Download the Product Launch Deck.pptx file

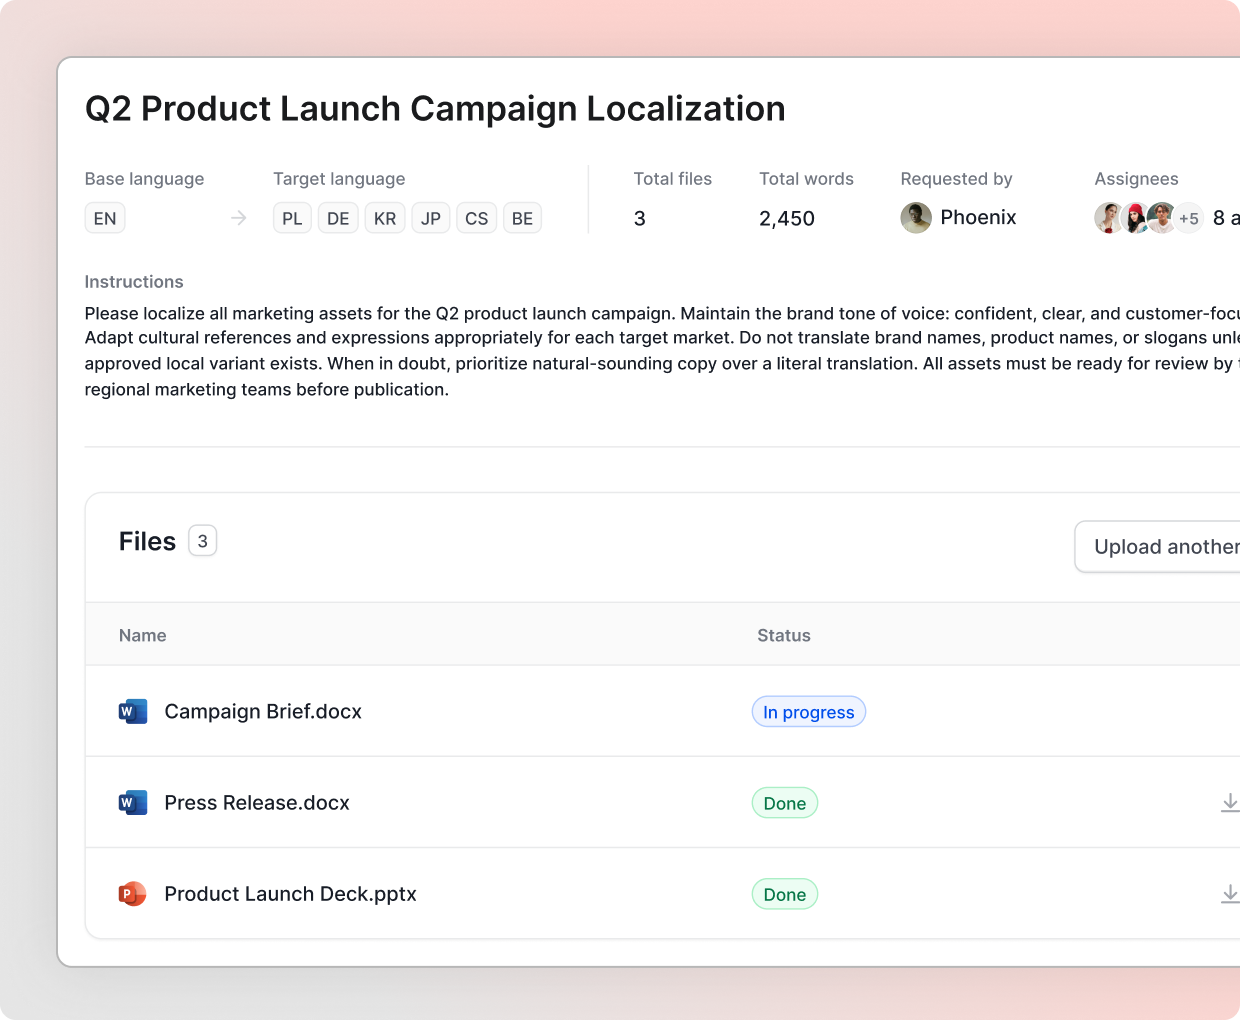click(1230, 893)
